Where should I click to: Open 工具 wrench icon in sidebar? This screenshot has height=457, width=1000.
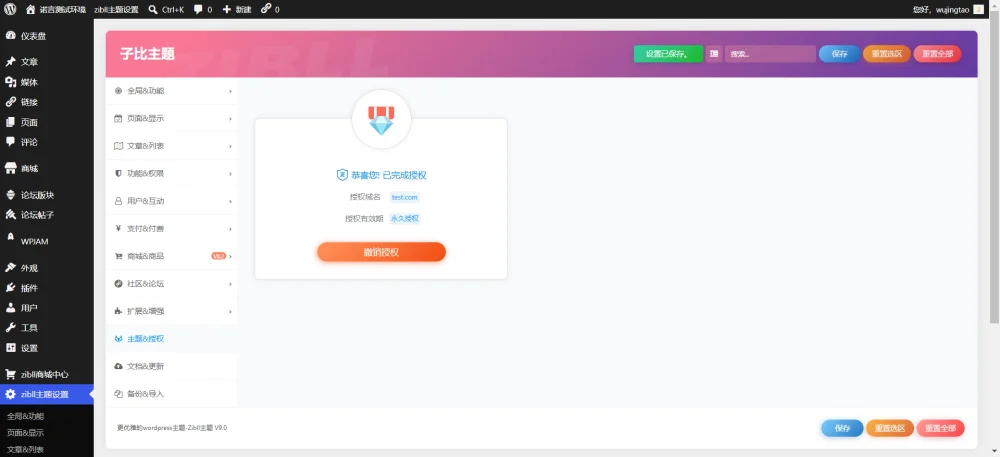point(10,328)
